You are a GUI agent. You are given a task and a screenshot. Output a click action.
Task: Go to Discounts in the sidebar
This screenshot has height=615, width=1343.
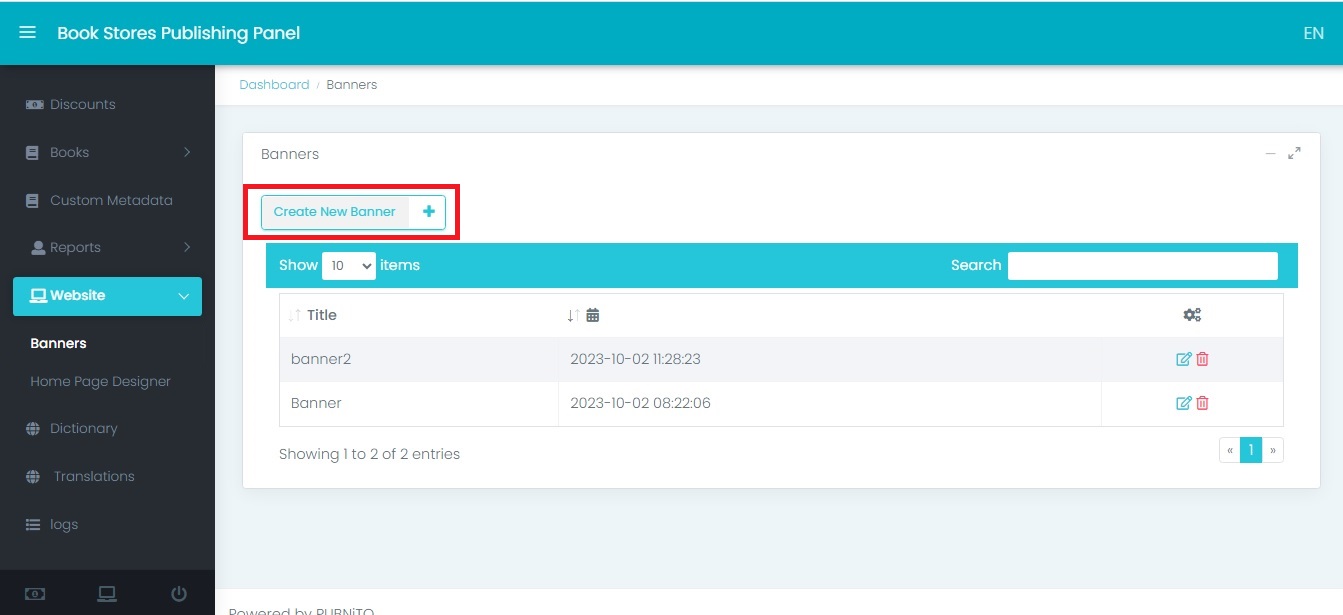(82, 104)
